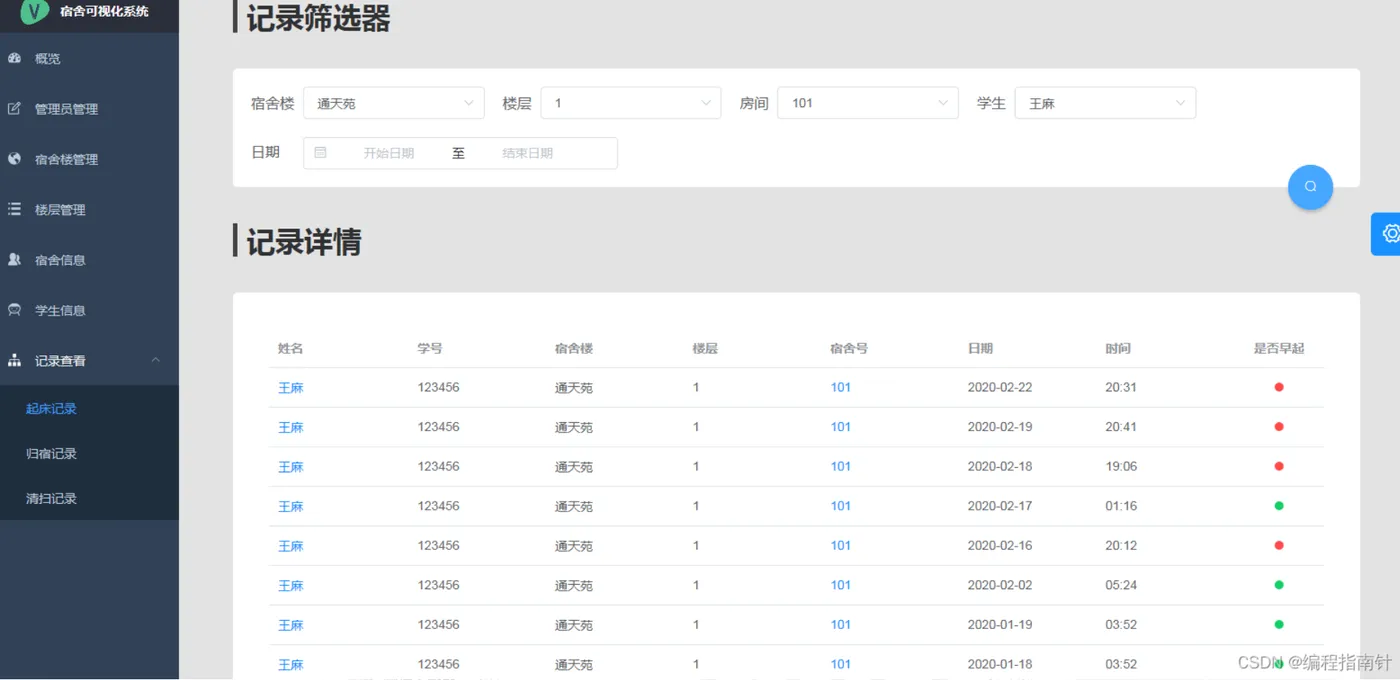Click green status dot in 2020-02-02 row
This screenshot has height=680, width=1400.
click(x=1279, y=585)
